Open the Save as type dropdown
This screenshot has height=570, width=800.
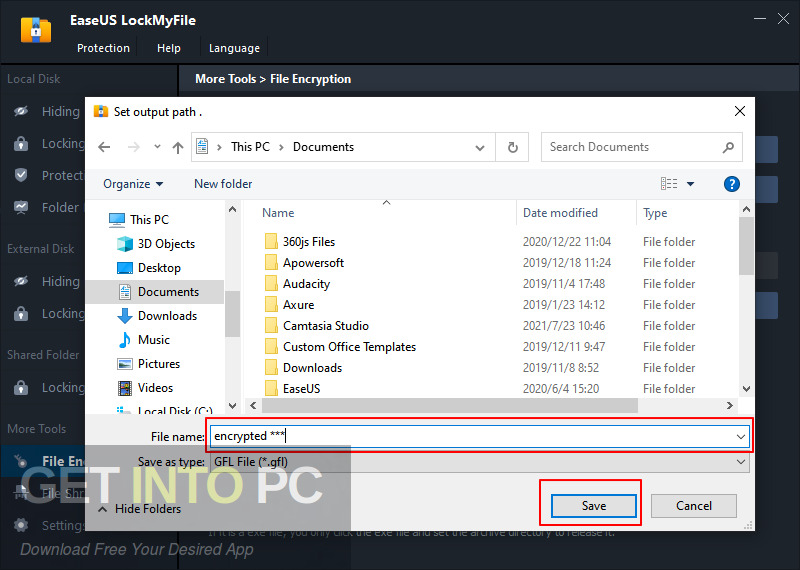pyautogui.click(x=480, y=462)
